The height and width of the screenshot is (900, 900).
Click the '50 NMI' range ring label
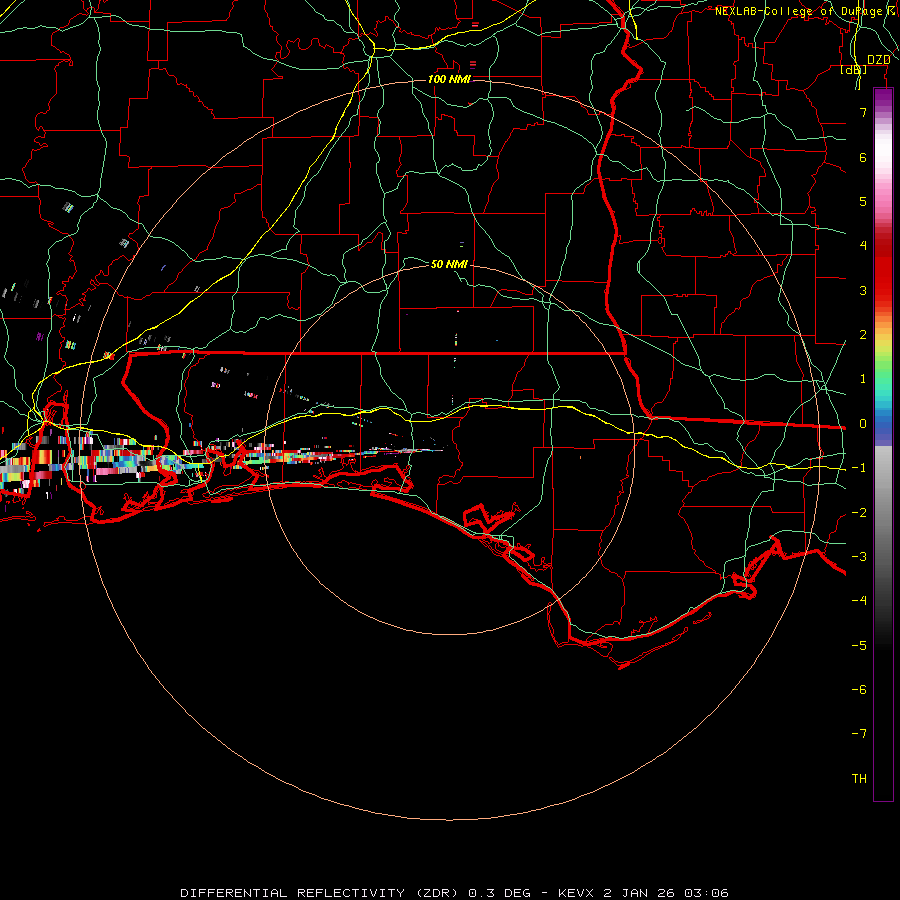tap(449, 264)
